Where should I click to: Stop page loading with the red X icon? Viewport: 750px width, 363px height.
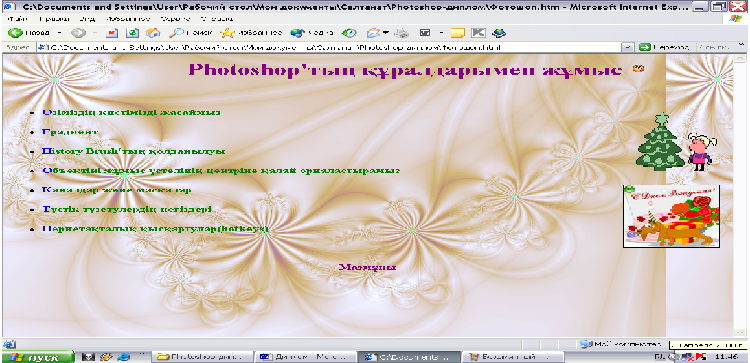[x=111, y=33]
